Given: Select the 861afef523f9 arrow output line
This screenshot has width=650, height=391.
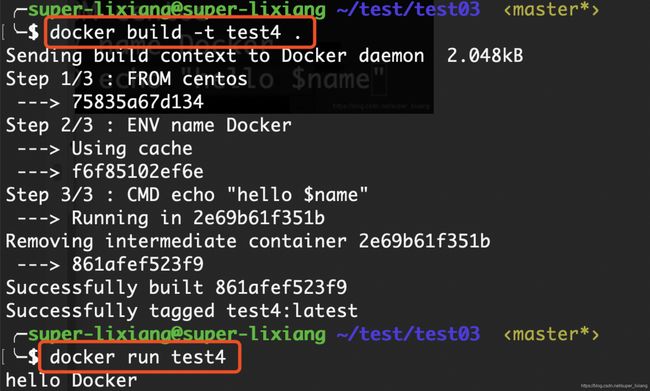Looking at the screenshot, I should (110, 265).
